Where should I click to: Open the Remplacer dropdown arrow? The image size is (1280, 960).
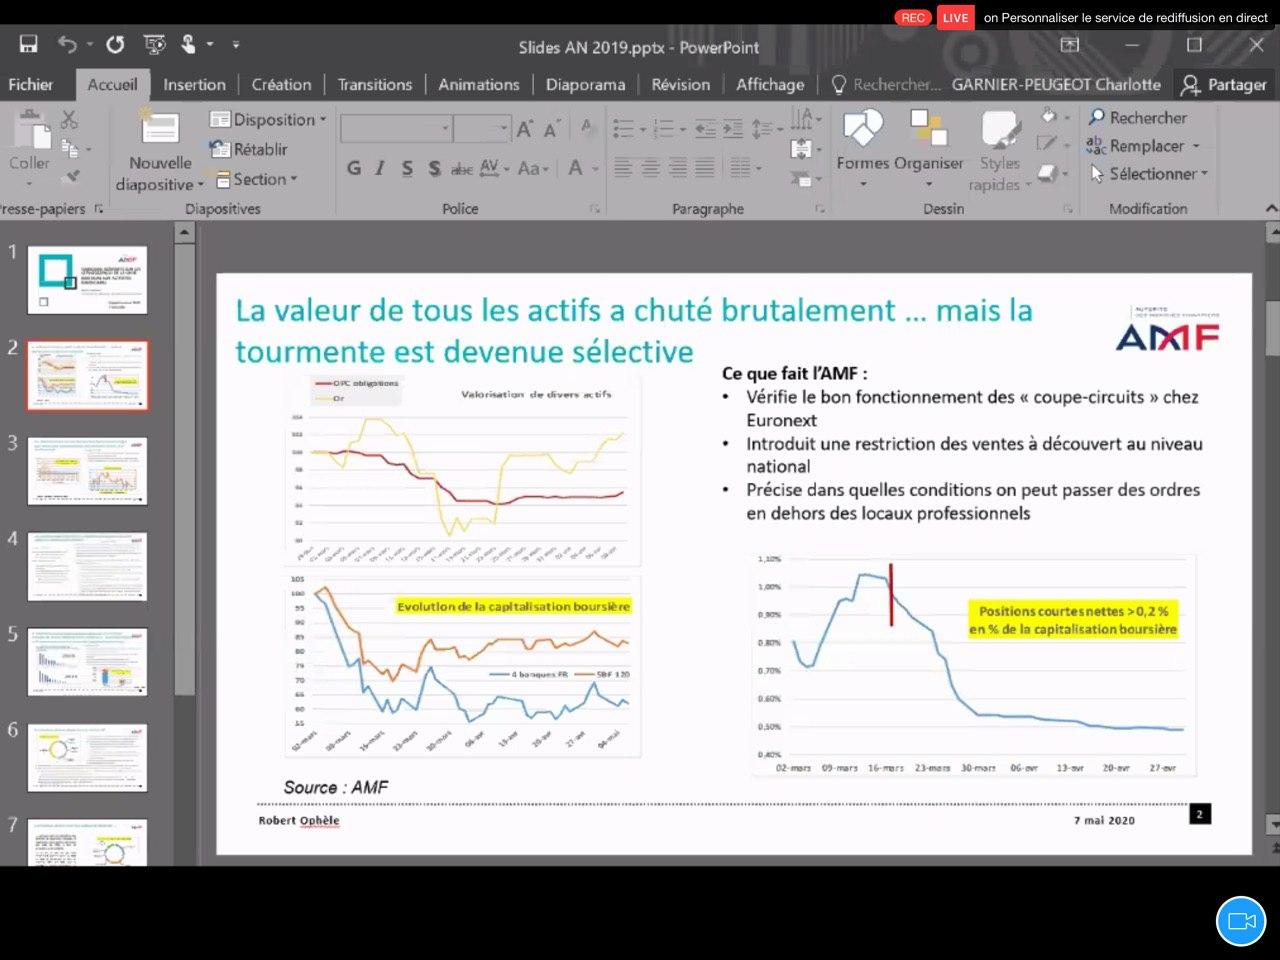[1196, 146]
